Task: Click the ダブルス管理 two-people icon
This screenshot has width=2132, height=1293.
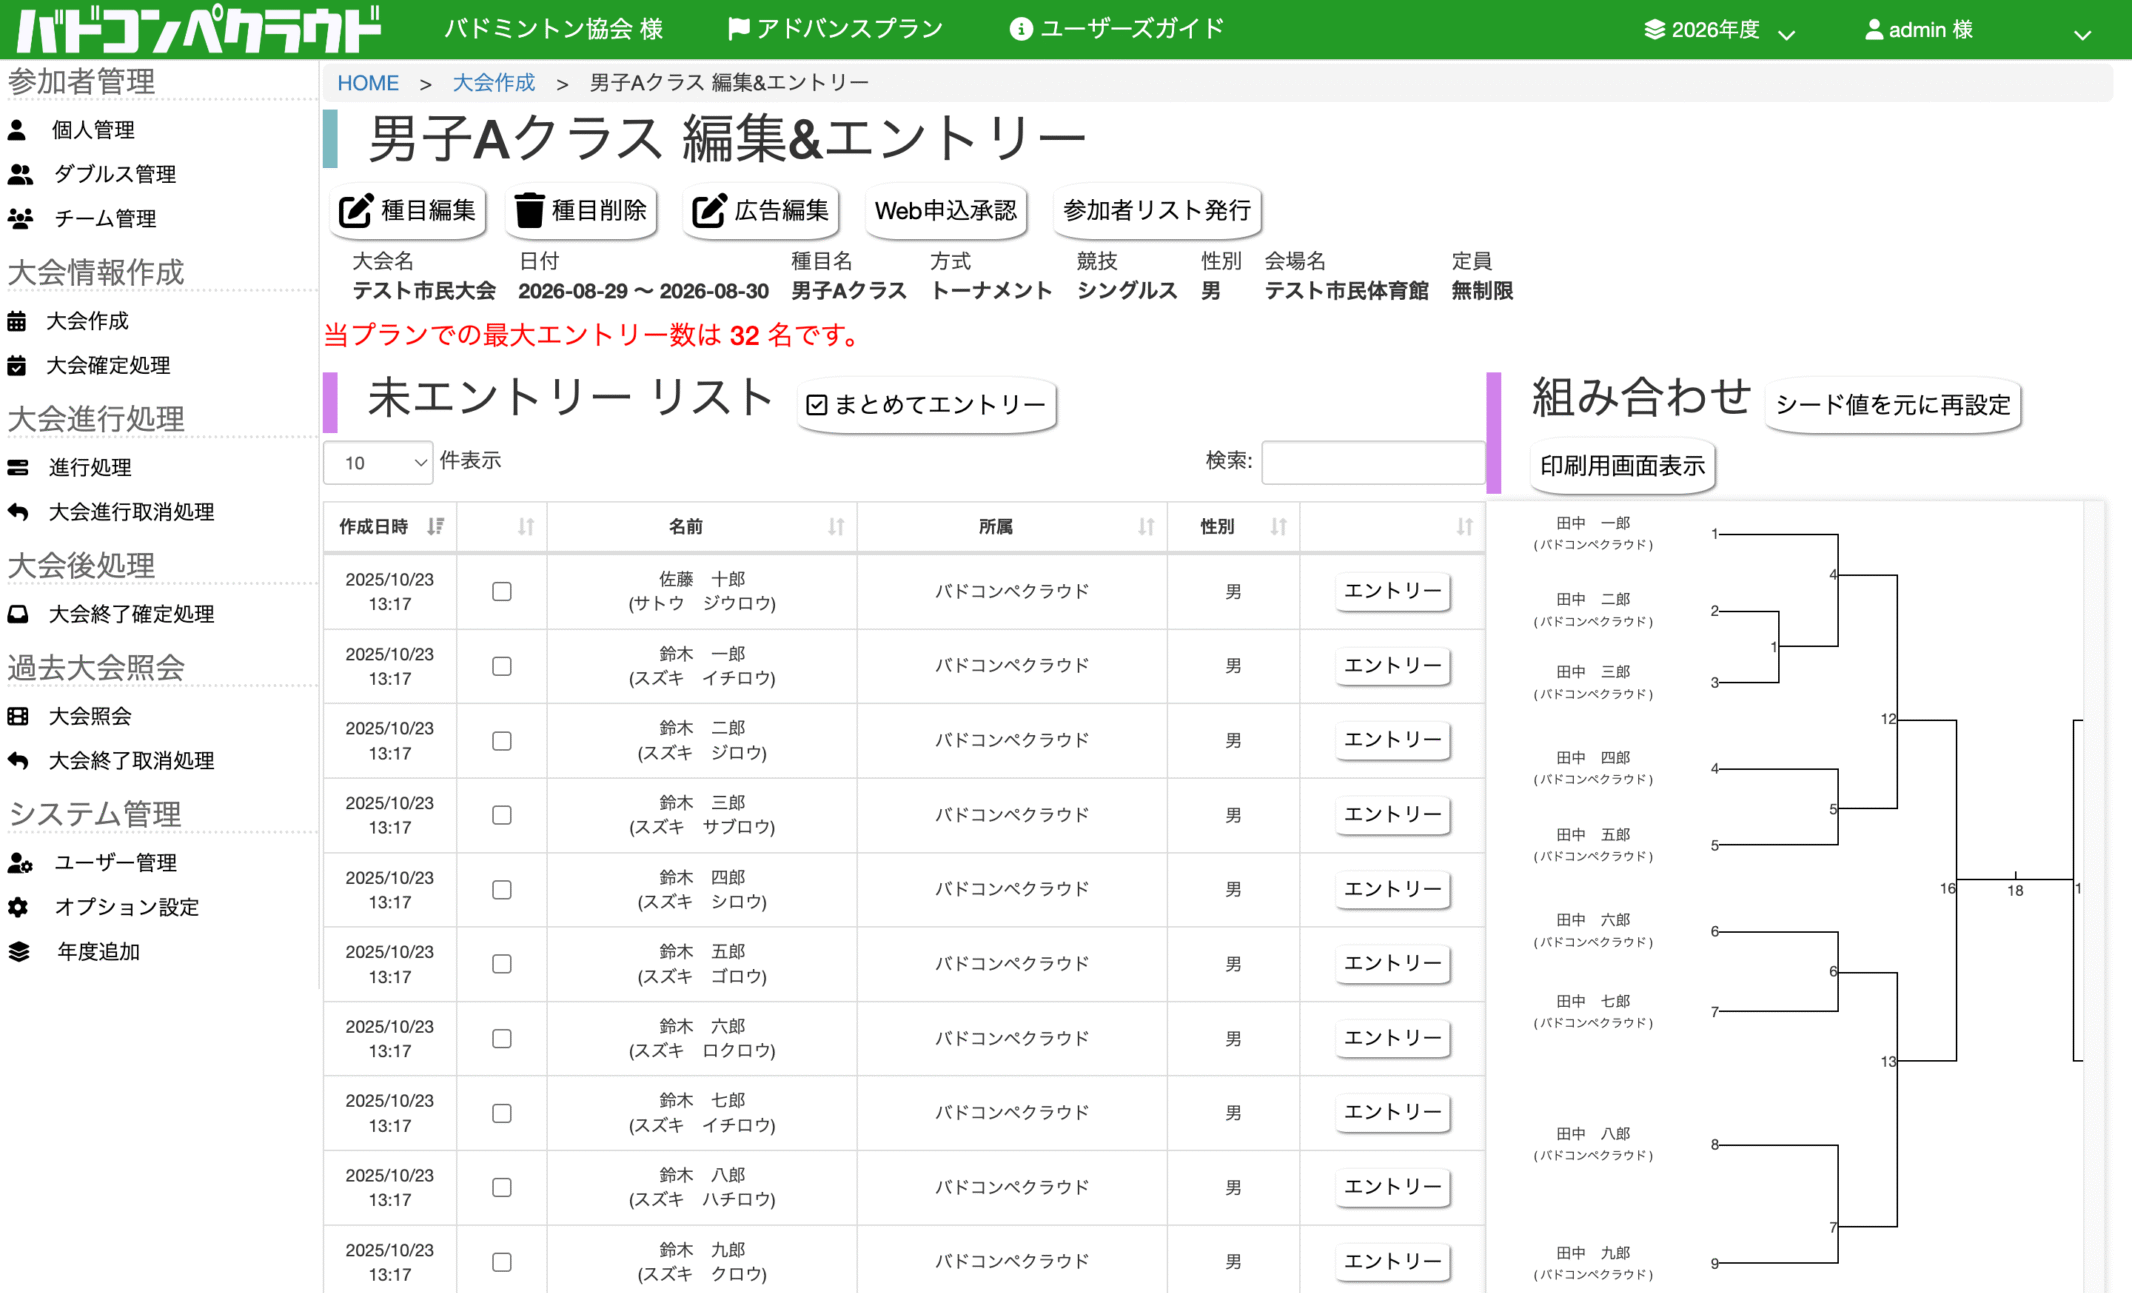Action: click(x=20, y=174)
